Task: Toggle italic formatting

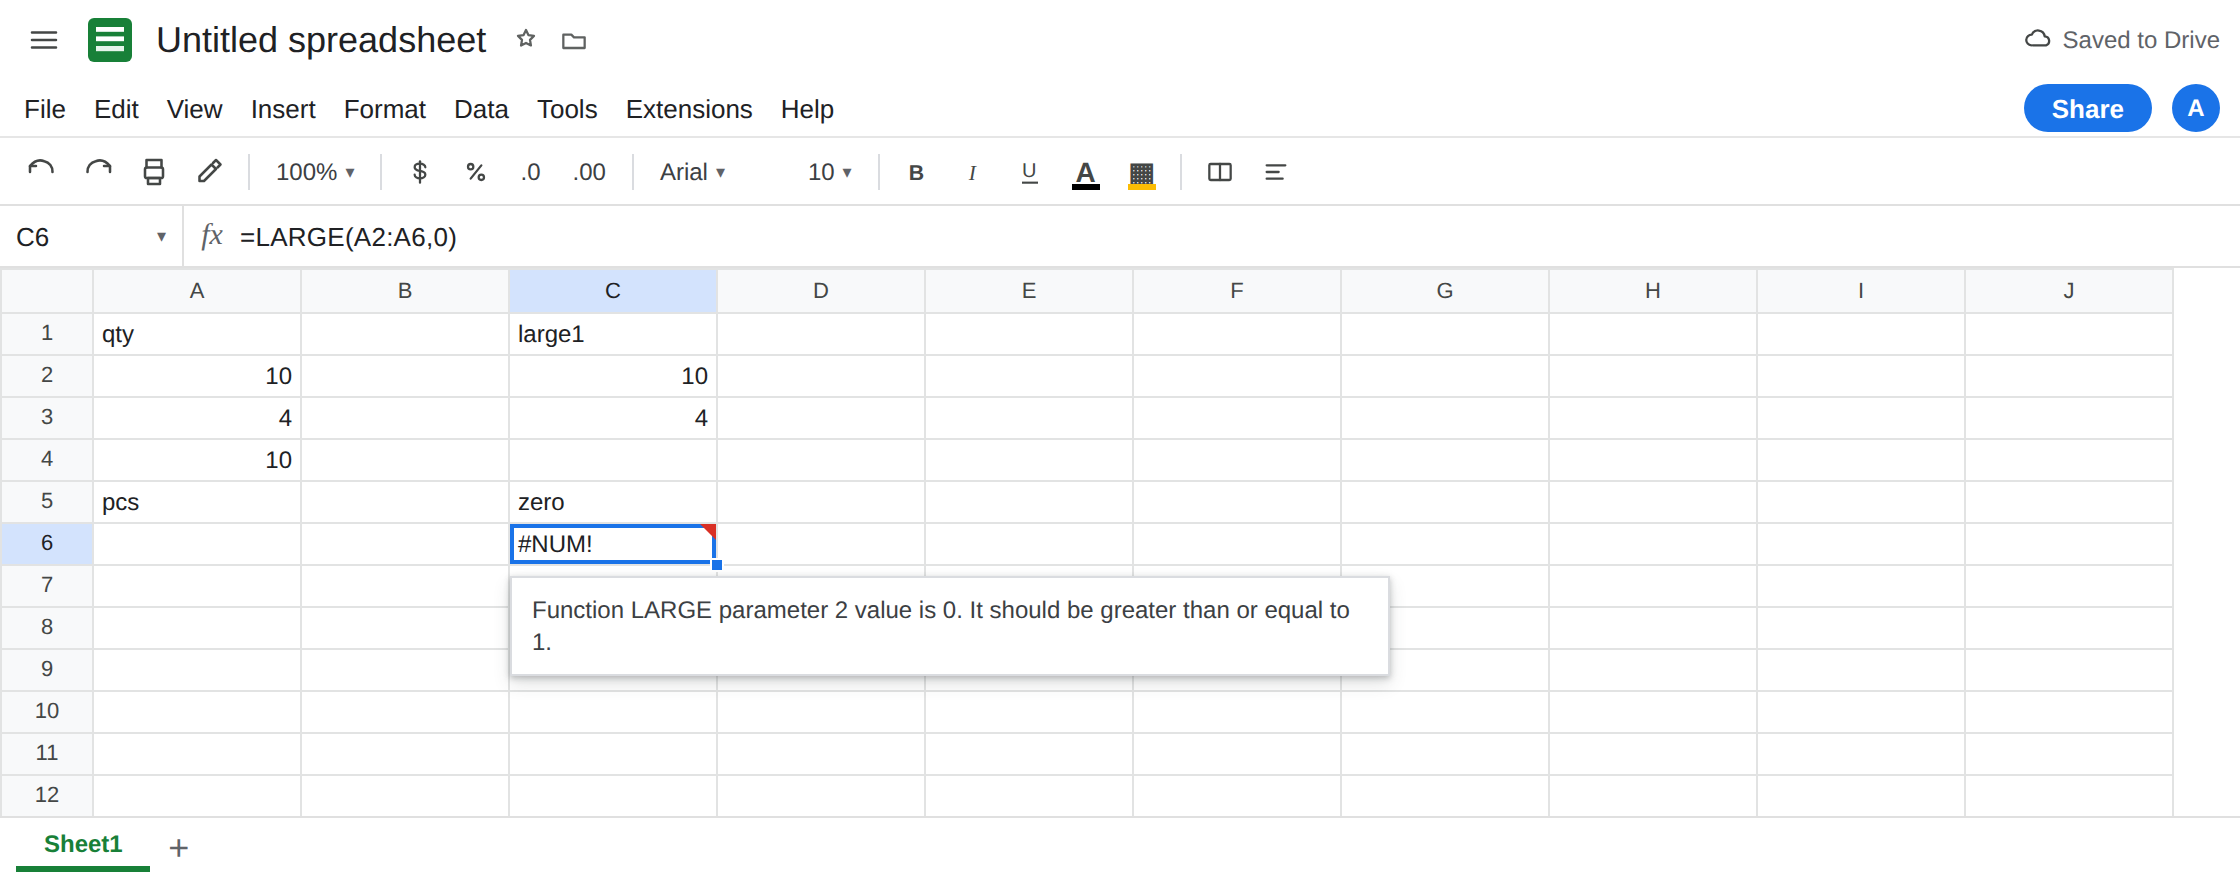Action: pos(972,172)
